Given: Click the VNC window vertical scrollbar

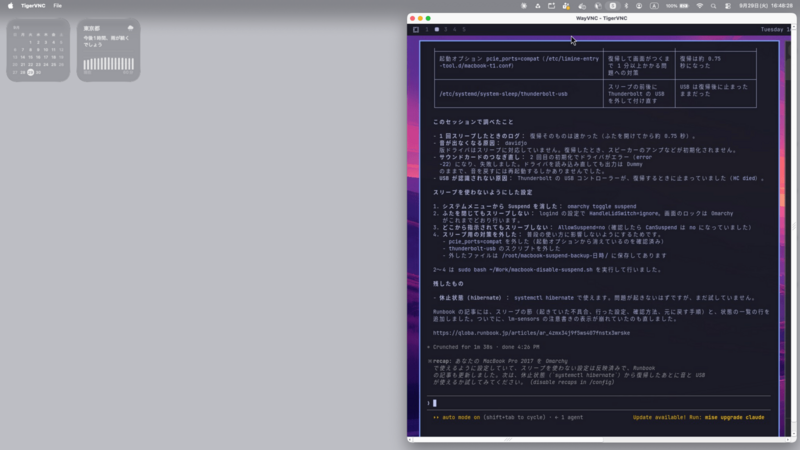Looking at the screenshot, I should coord(792,230).
